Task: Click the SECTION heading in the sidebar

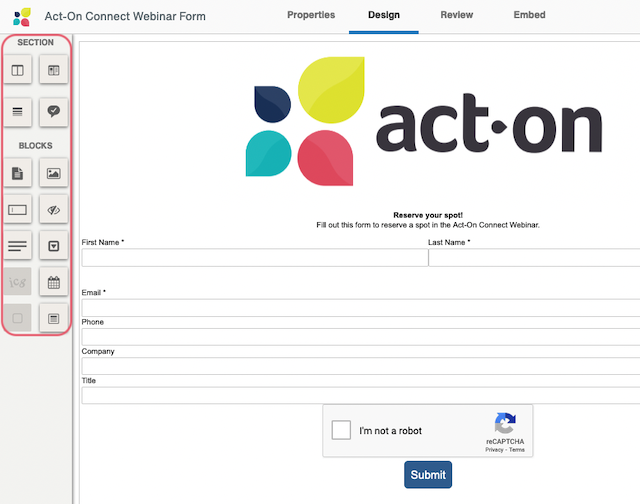Action: pos(36,42)
